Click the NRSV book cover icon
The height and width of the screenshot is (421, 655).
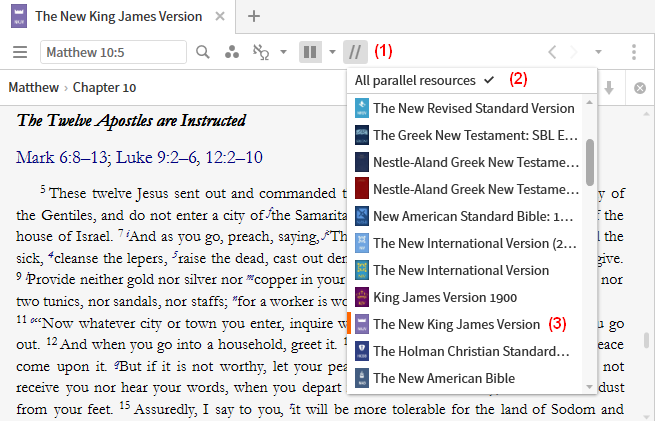coord(362,108)
